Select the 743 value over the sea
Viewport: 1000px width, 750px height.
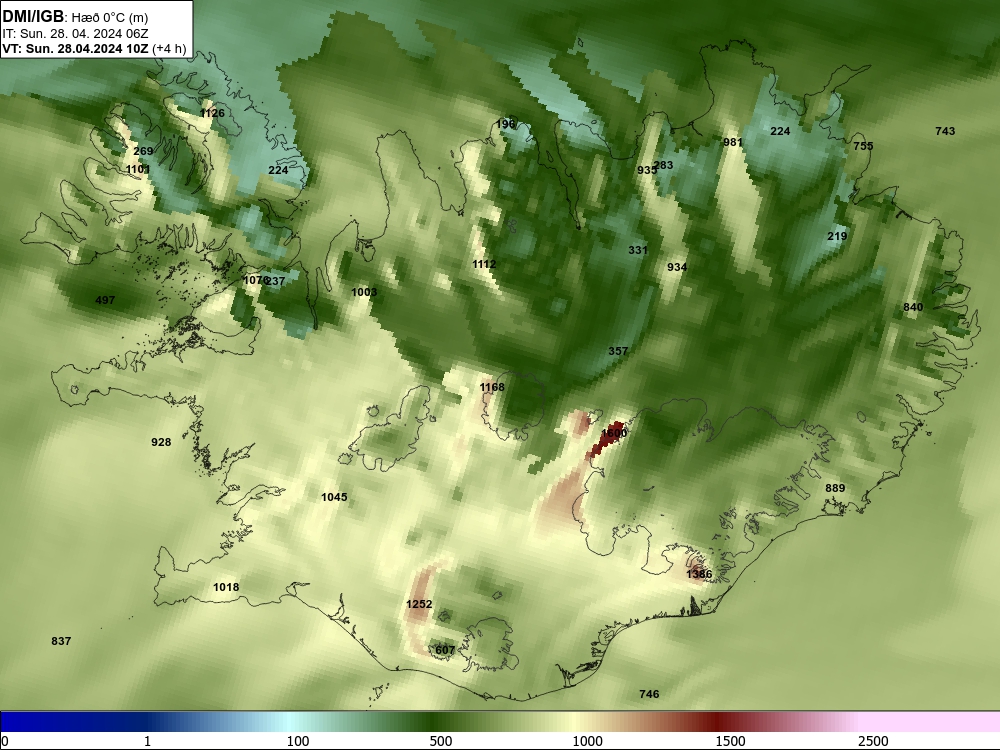point(945,131)
